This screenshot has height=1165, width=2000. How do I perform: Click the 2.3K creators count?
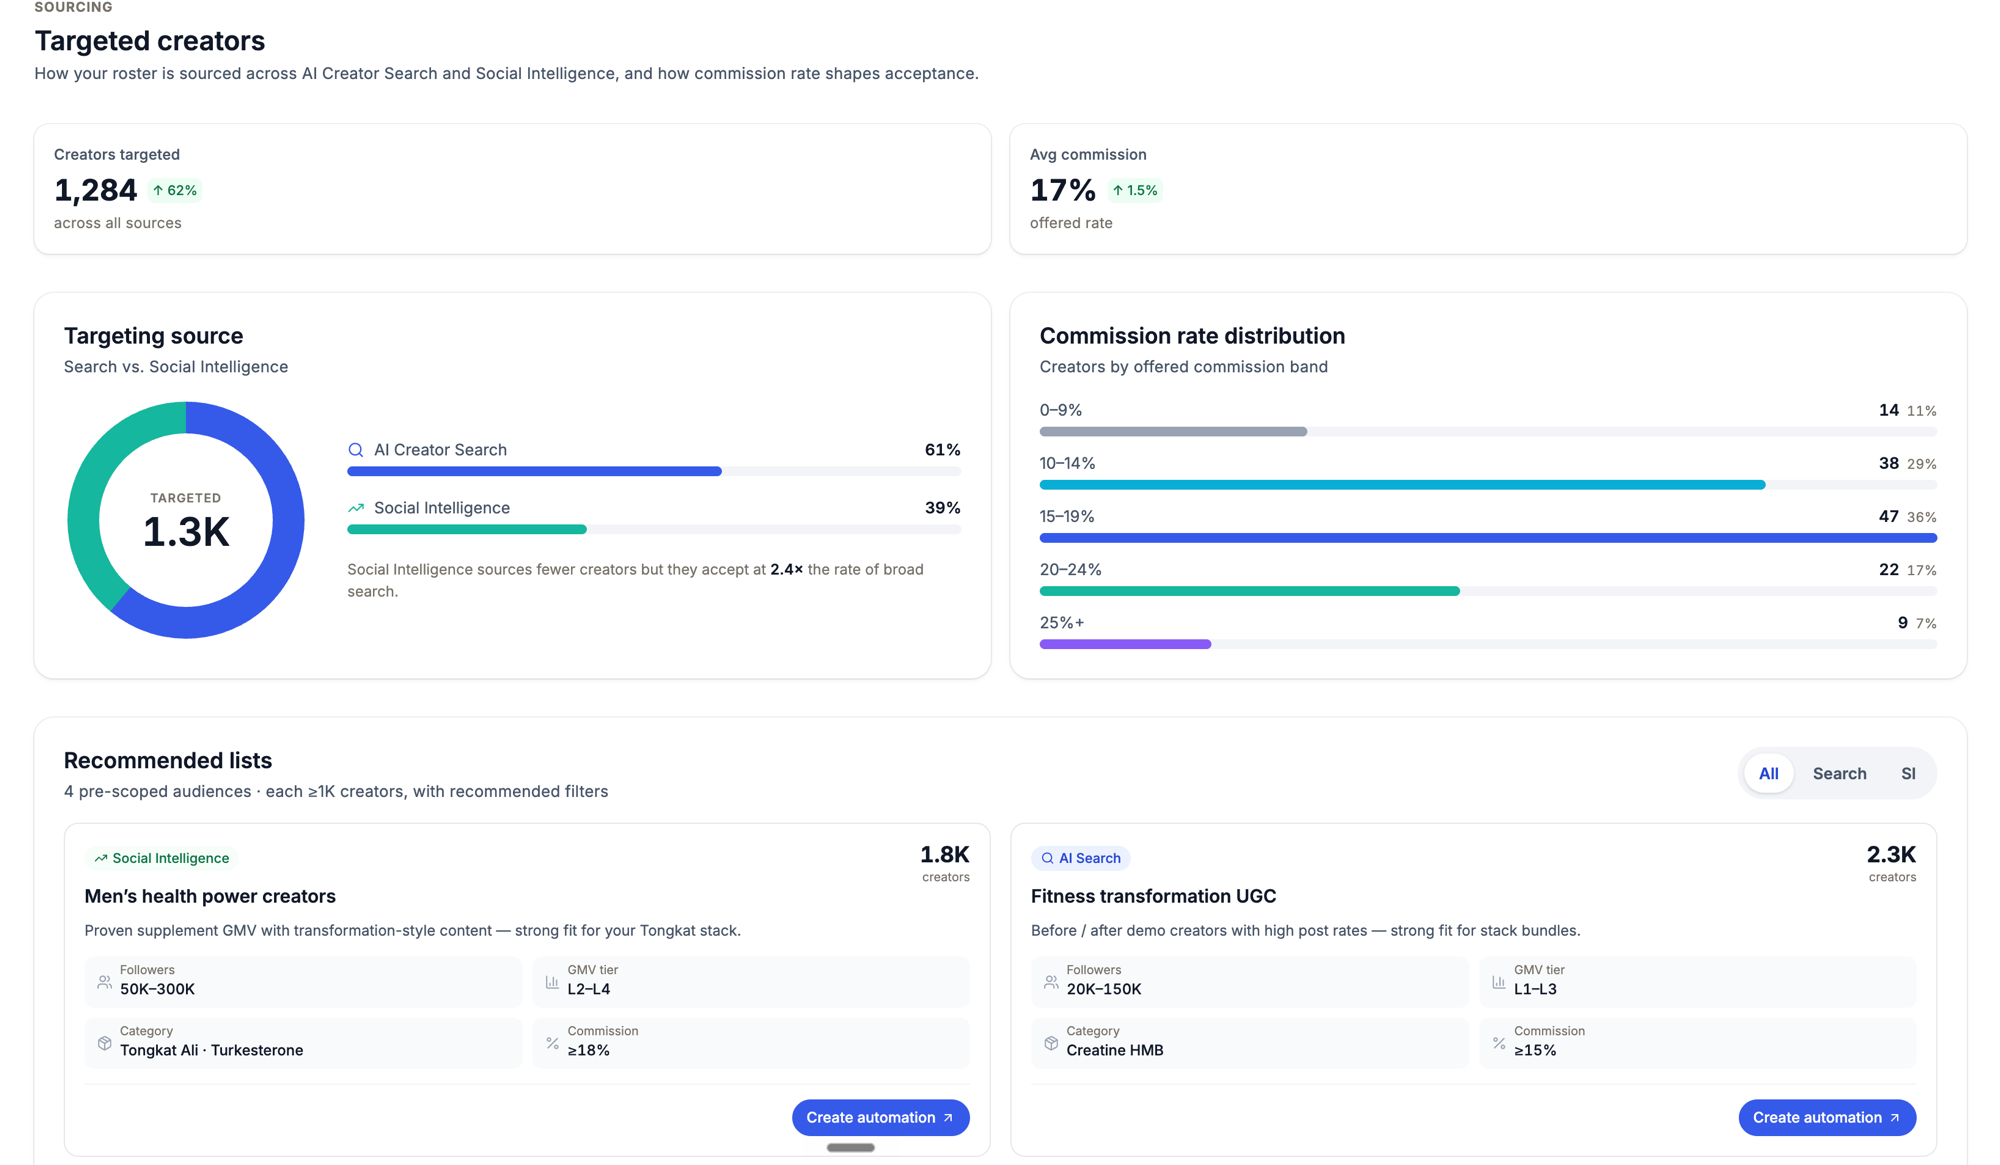1891,855
